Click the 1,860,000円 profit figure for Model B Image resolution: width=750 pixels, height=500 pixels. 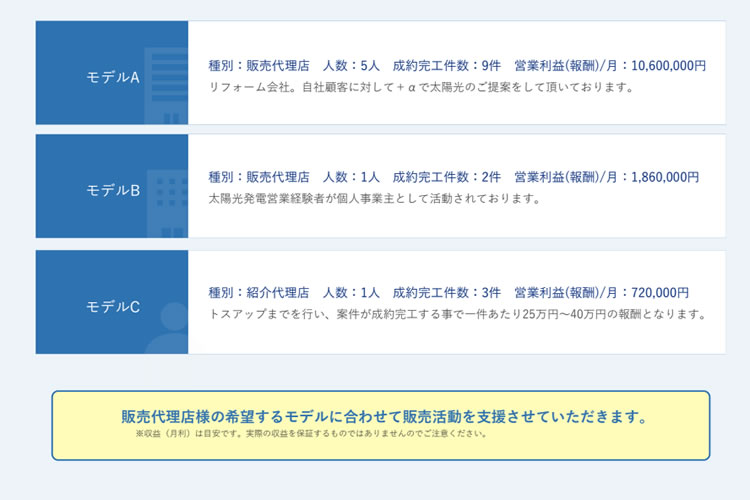tap(665, 177)
